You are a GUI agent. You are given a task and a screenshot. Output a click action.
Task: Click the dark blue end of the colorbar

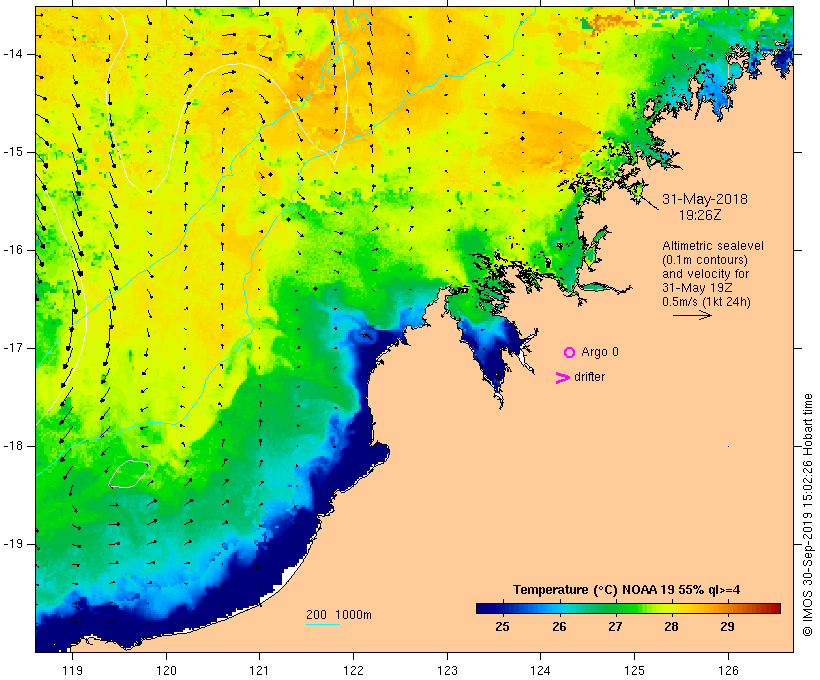(x=484, y=608)
